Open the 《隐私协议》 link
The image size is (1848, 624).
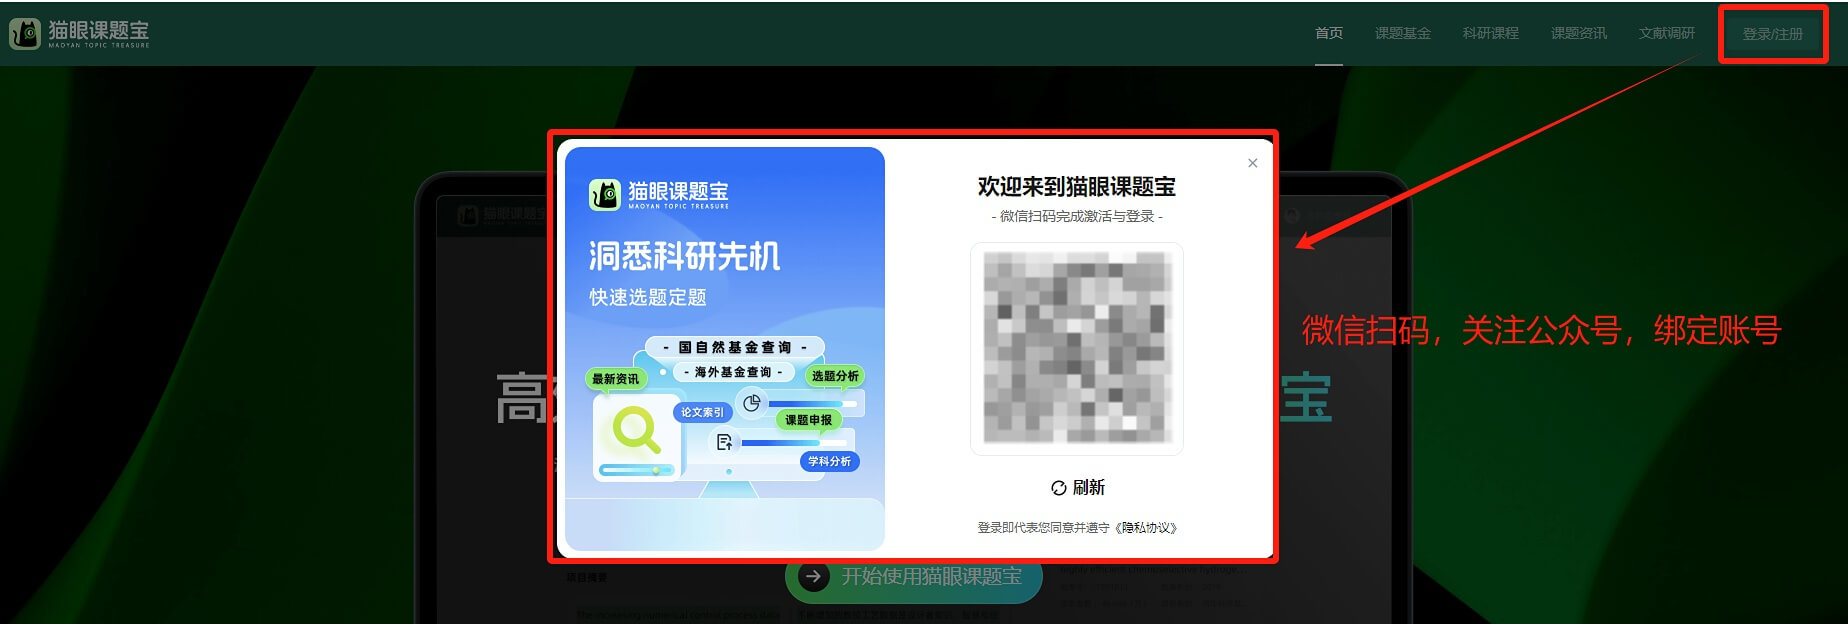coord(1146,528)
